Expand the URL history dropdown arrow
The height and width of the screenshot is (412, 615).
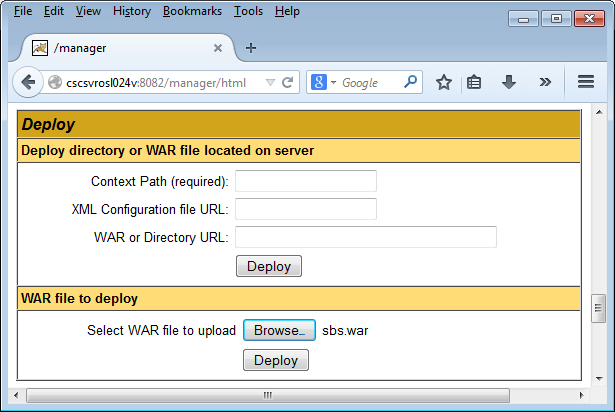(270, 83)
